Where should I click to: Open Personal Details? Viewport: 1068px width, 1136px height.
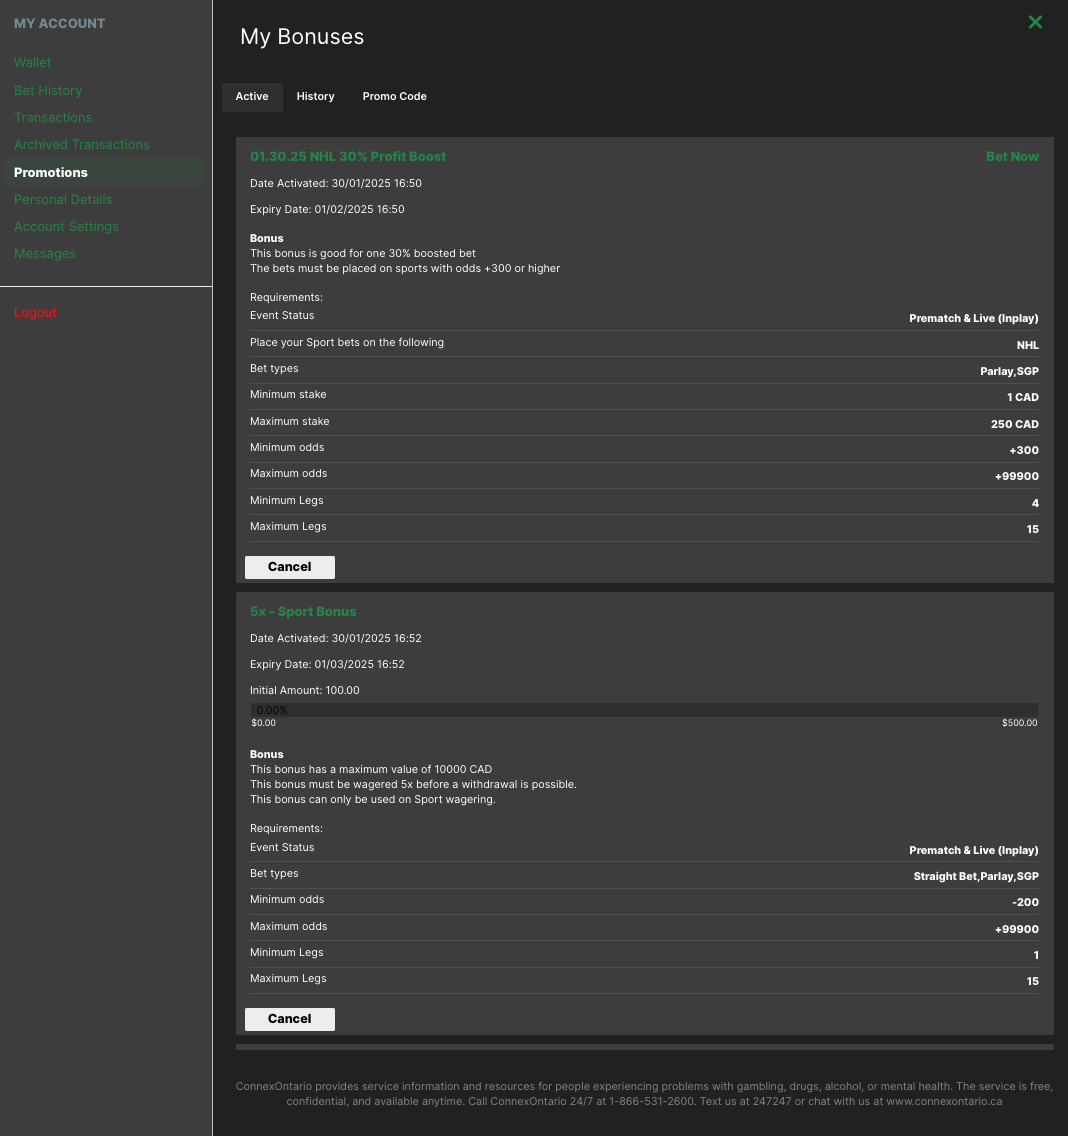62,199
